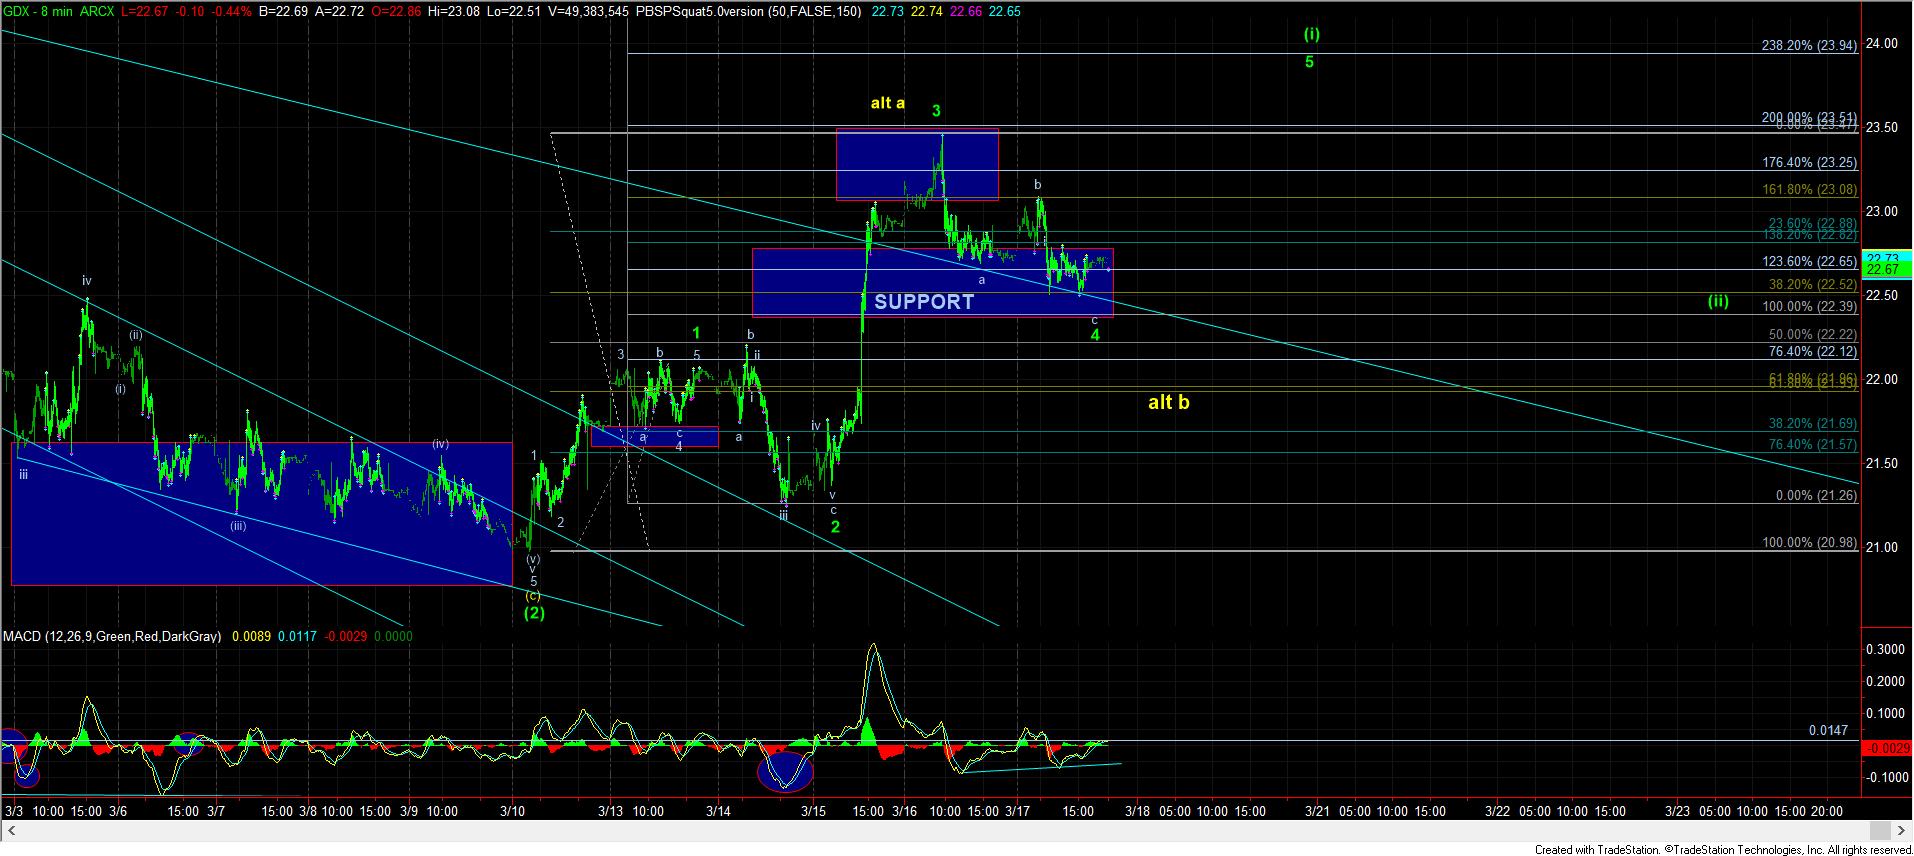Click the 0.00% (21.26) Fibonacci label
Image resolution: width=1914 pixels, height=856 pixels.
click(1816, 495)
